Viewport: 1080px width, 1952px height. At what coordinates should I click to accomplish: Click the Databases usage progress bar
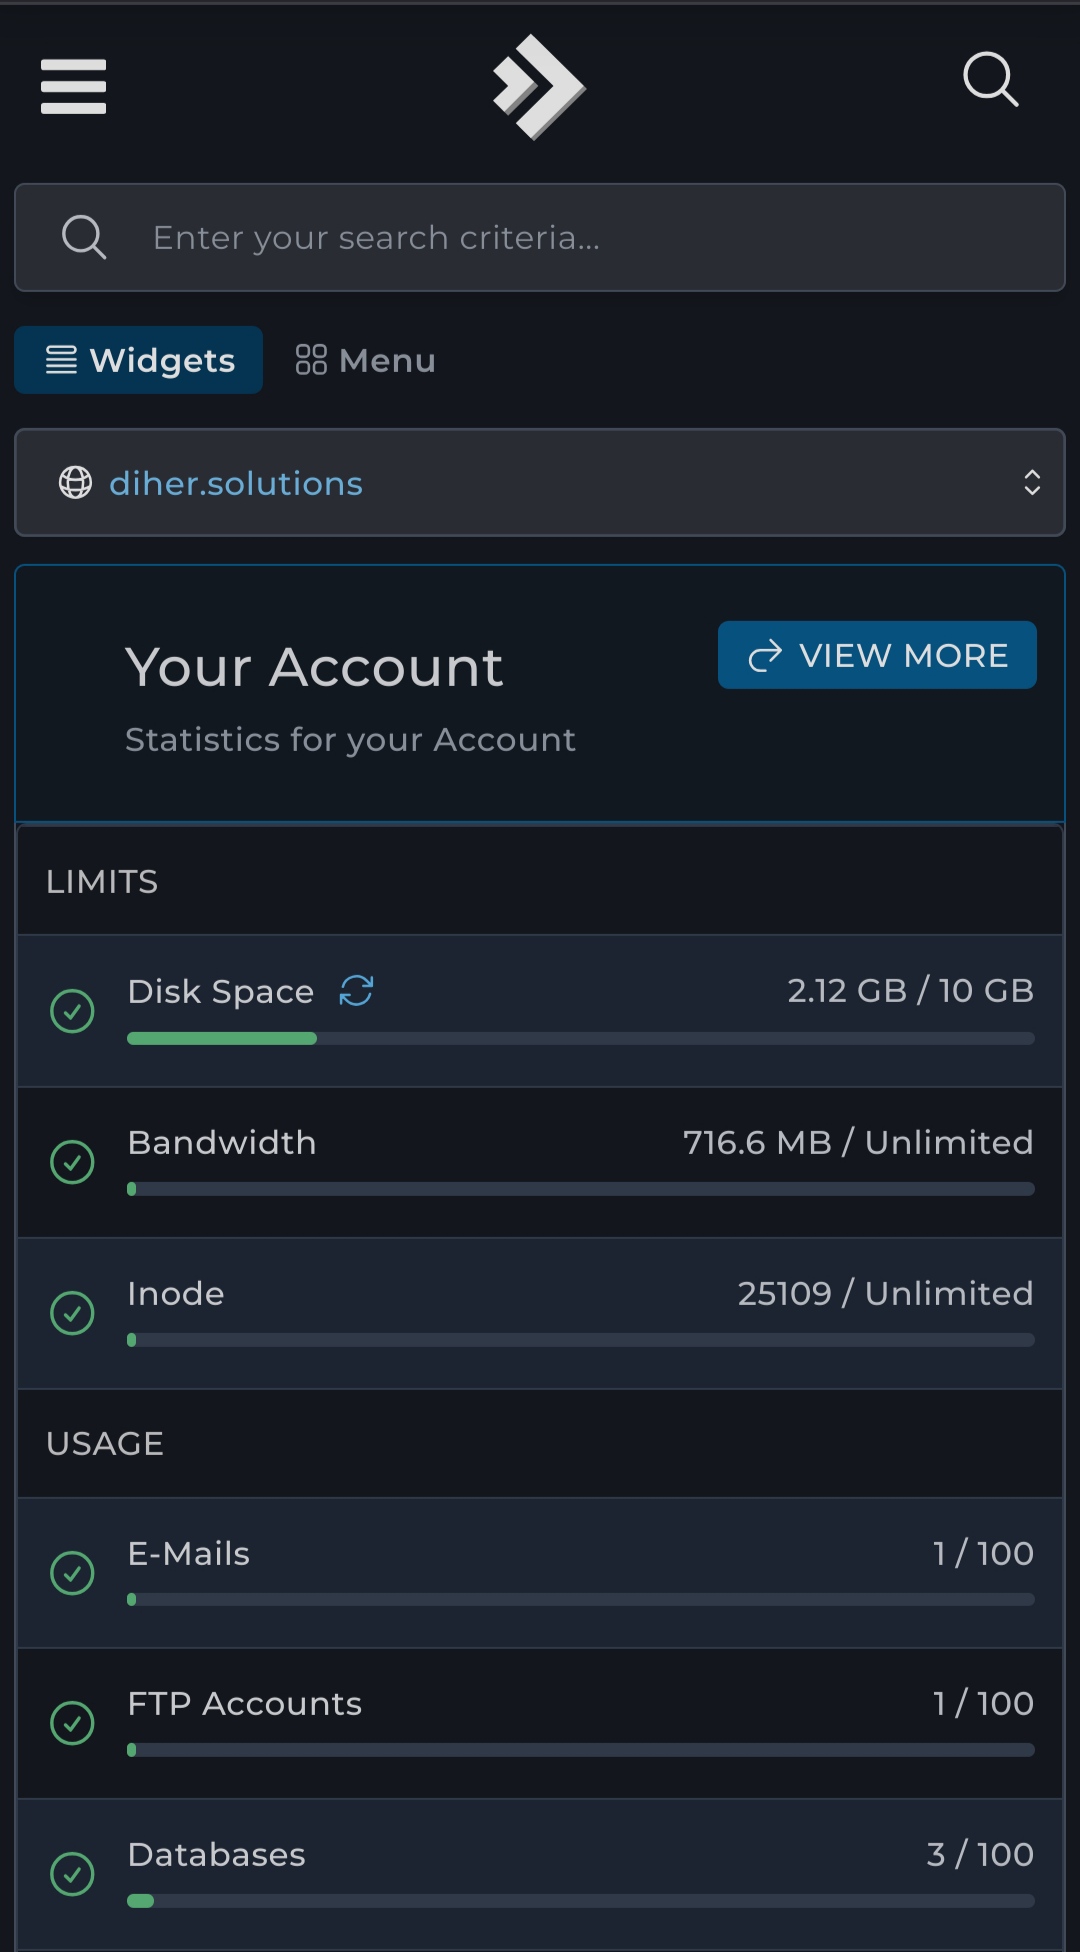[580, 1901]
